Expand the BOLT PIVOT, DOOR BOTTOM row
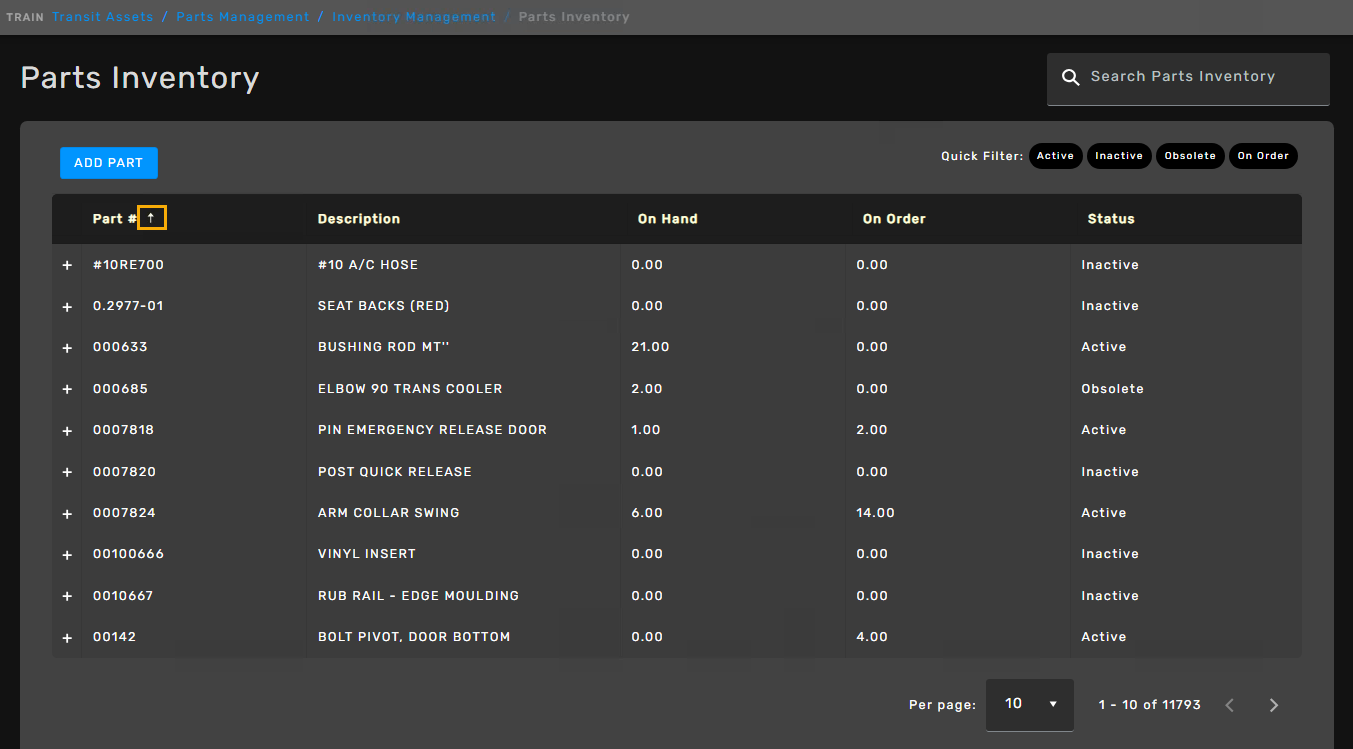This screenshot has height=749, width=1353. point(67,637)
